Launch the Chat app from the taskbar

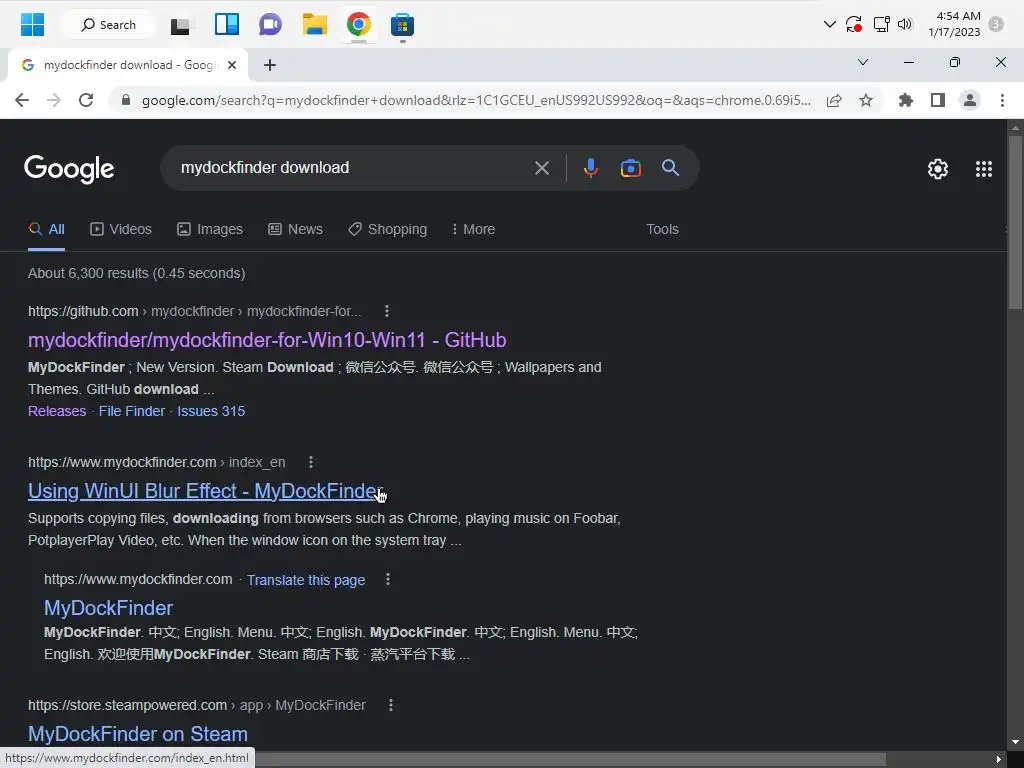270,25
